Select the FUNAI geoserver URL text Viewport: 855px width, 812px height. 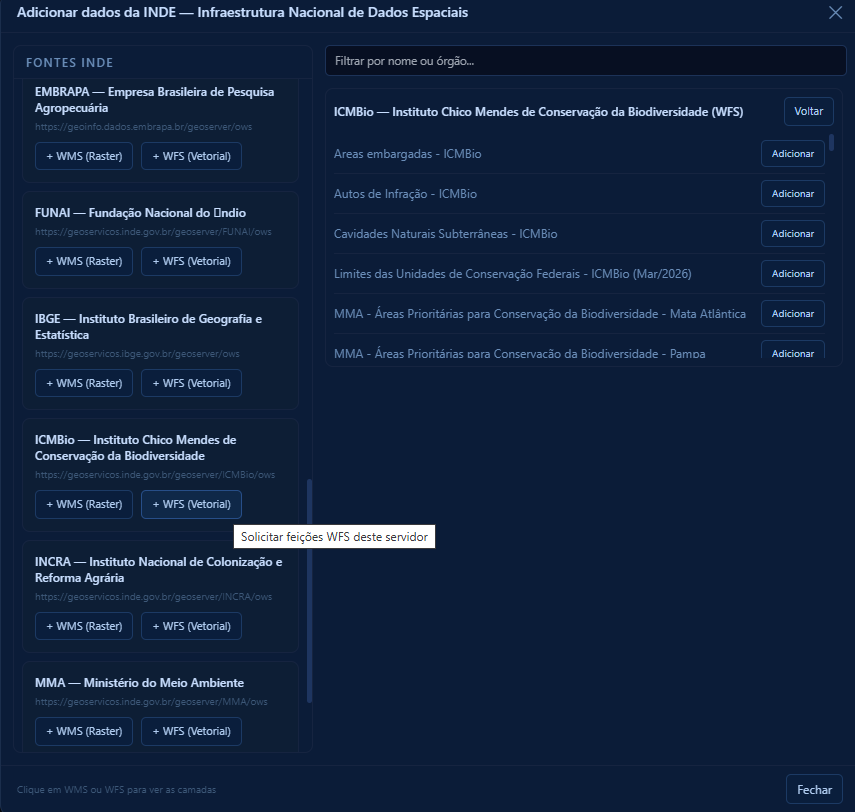pos(153,232)
